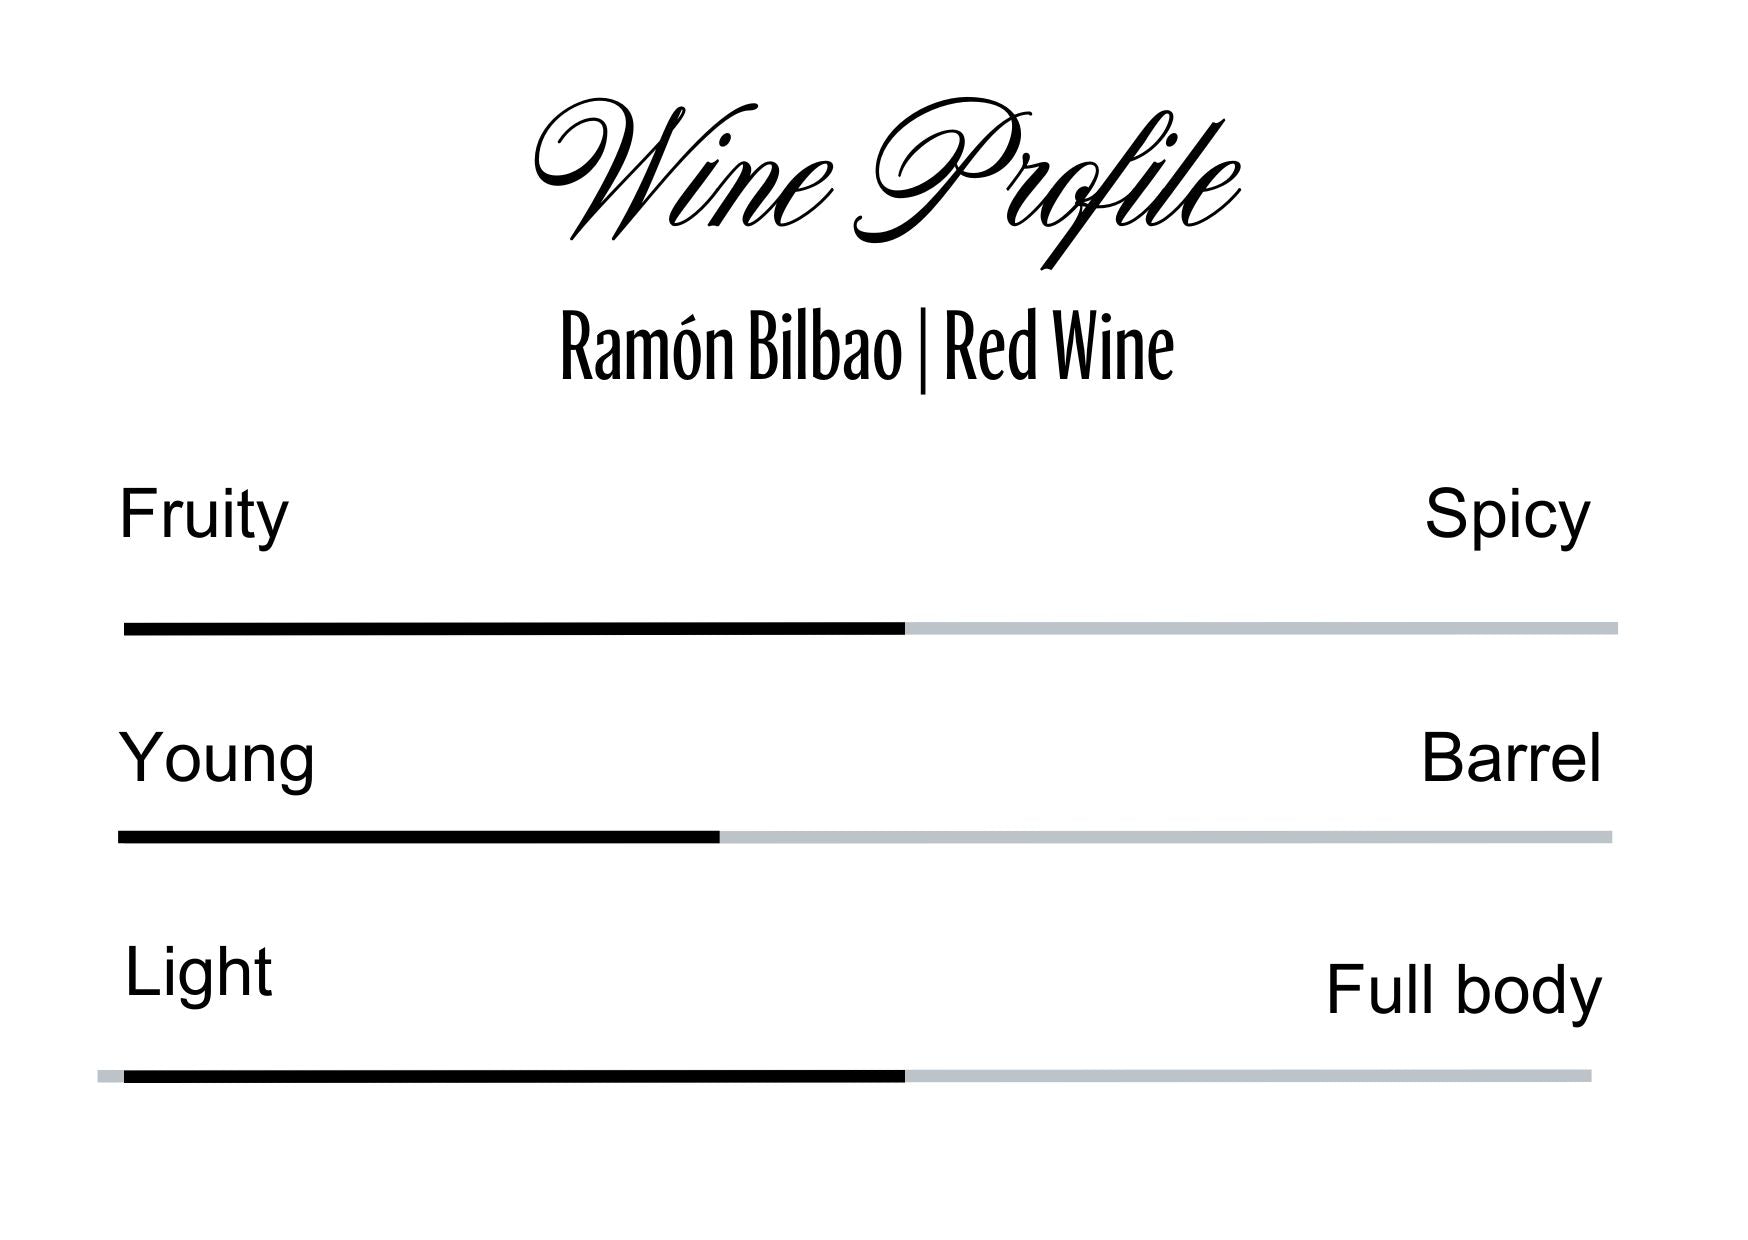Click black filled part of Light–Full body slider
This screenshot has width=1748, height=1240.
pyautogui.click(x=514, y=1076)
